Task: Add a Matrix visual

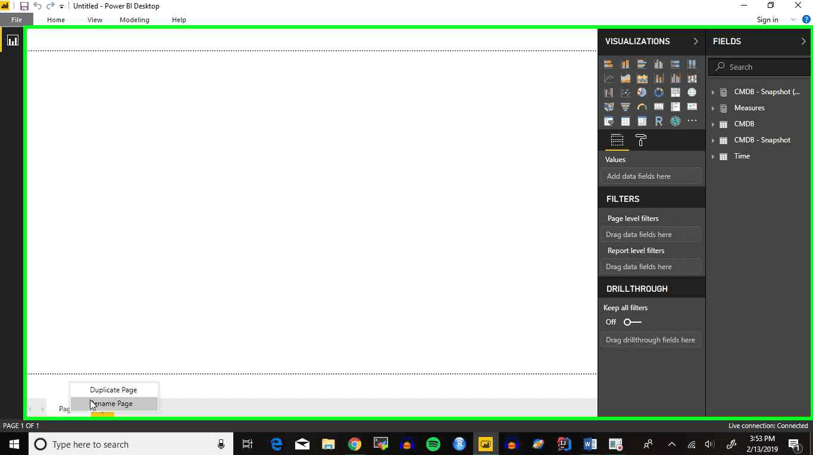Action: [642, 121]
